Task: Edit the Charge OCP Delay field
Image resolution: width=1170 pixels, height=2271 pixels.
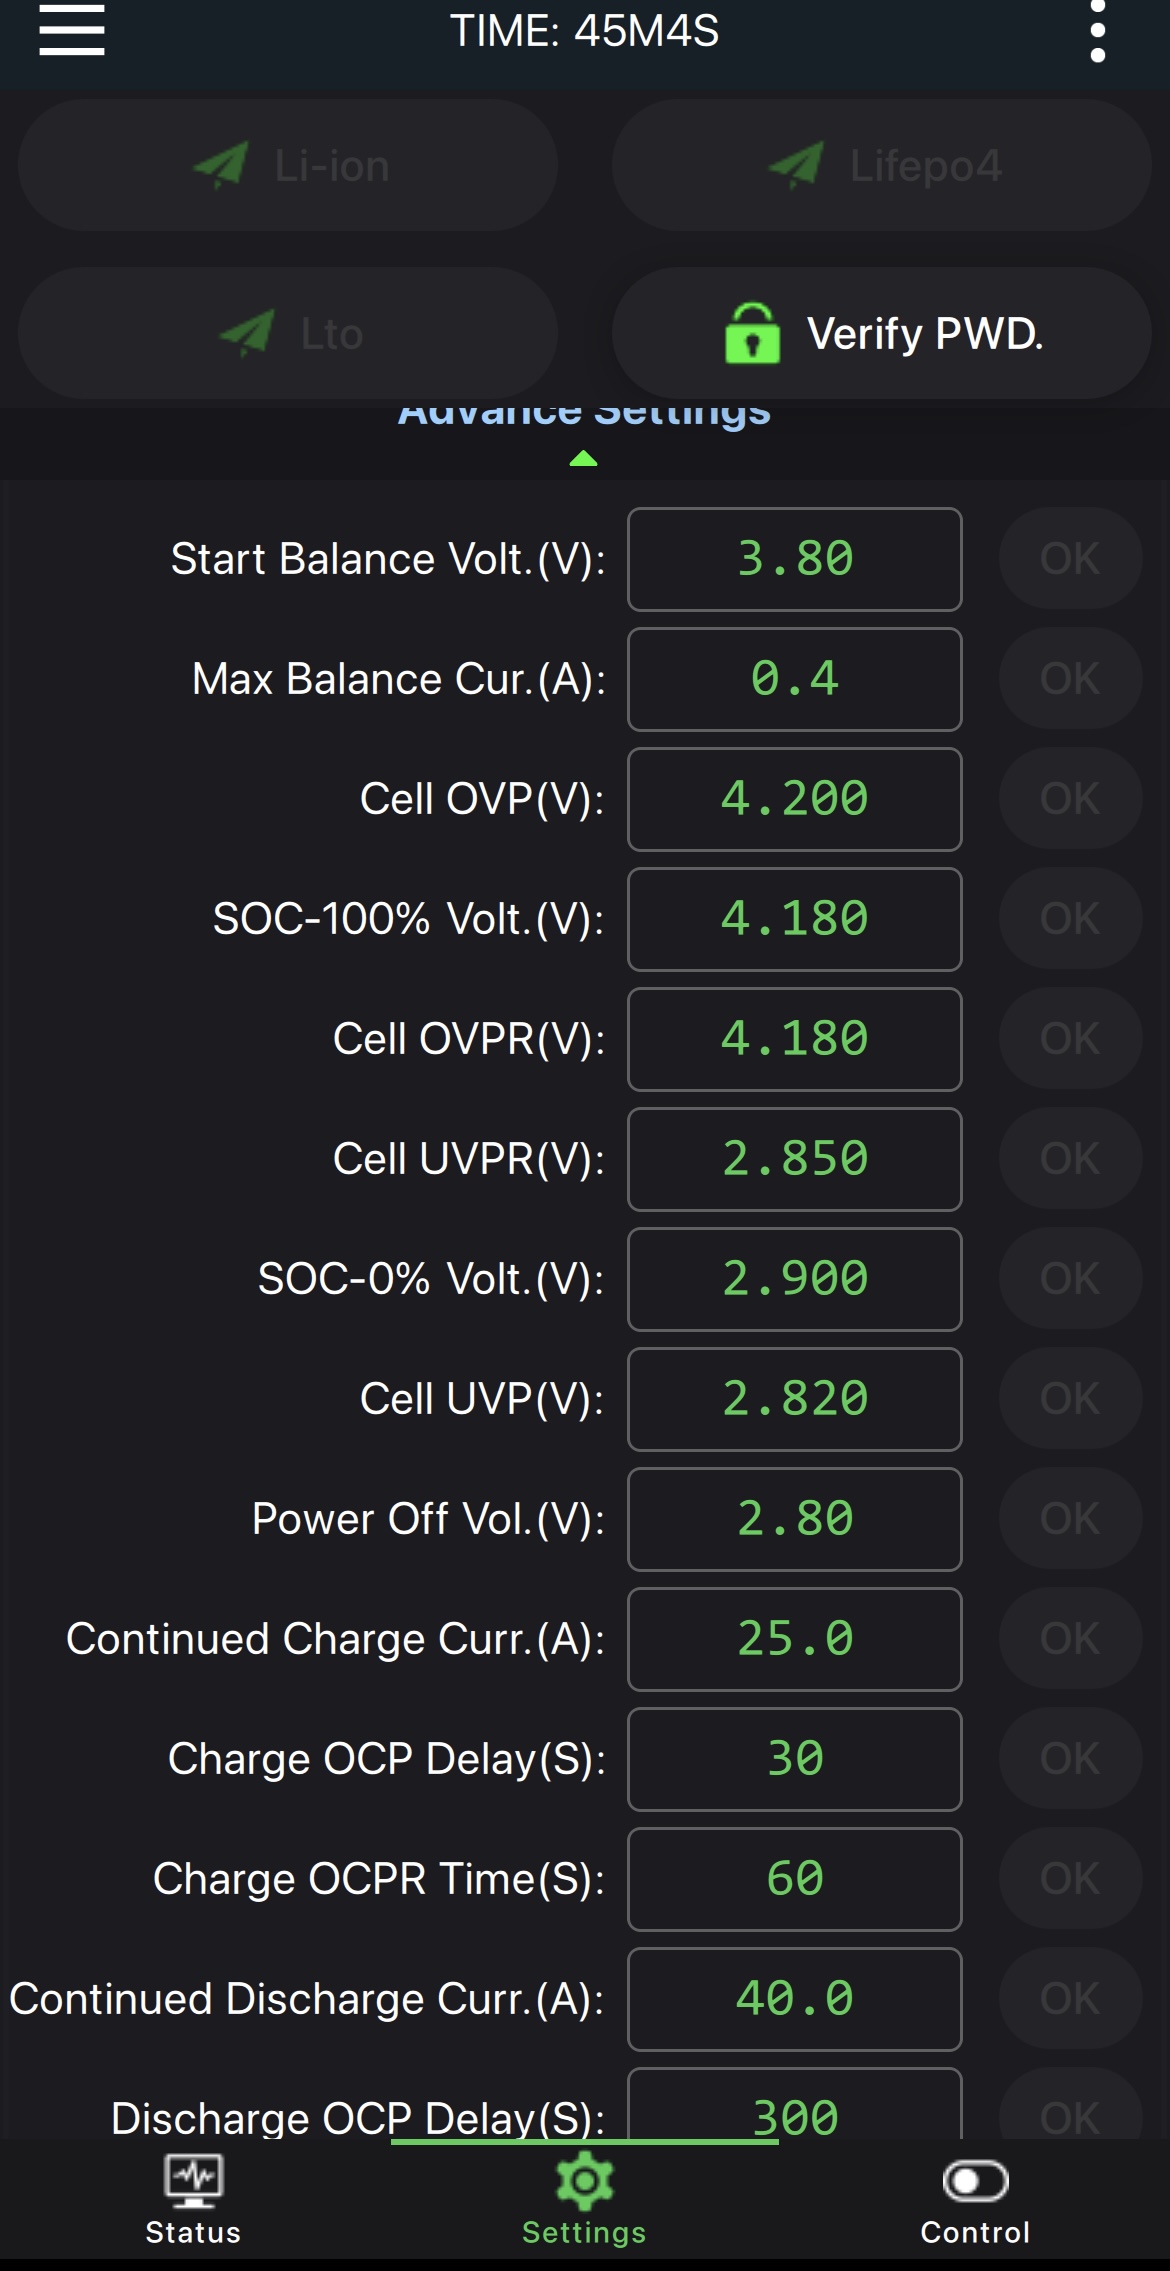Action: [x=795, y=1759]
